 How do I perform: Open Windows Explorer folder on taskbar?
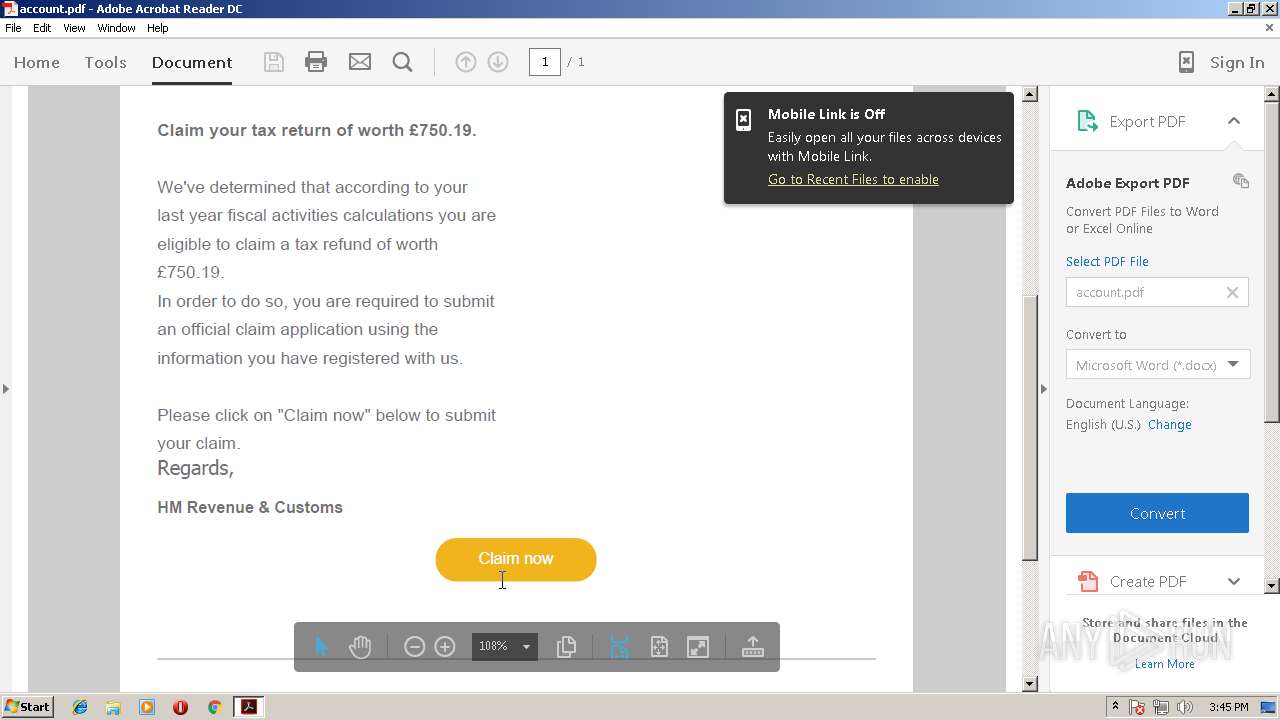pyautogui.click(x=113, y=707)
